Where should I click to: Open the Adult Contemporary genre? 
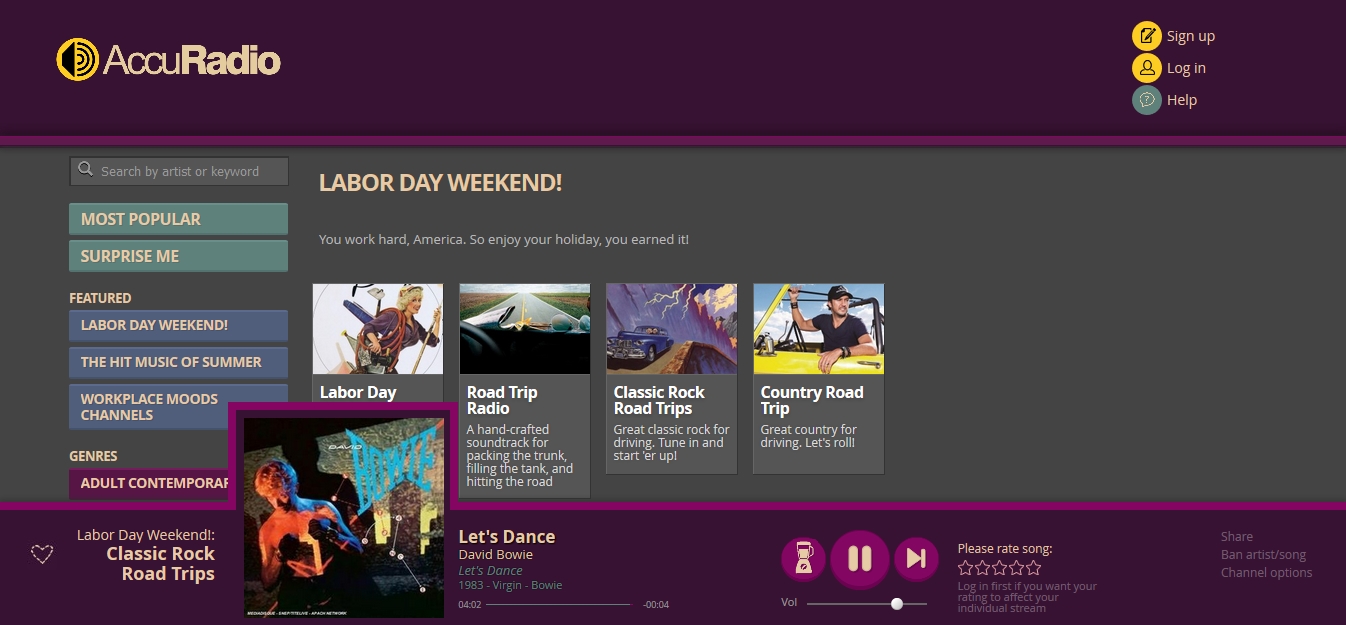pyautogui.click(x=150, y=483)
